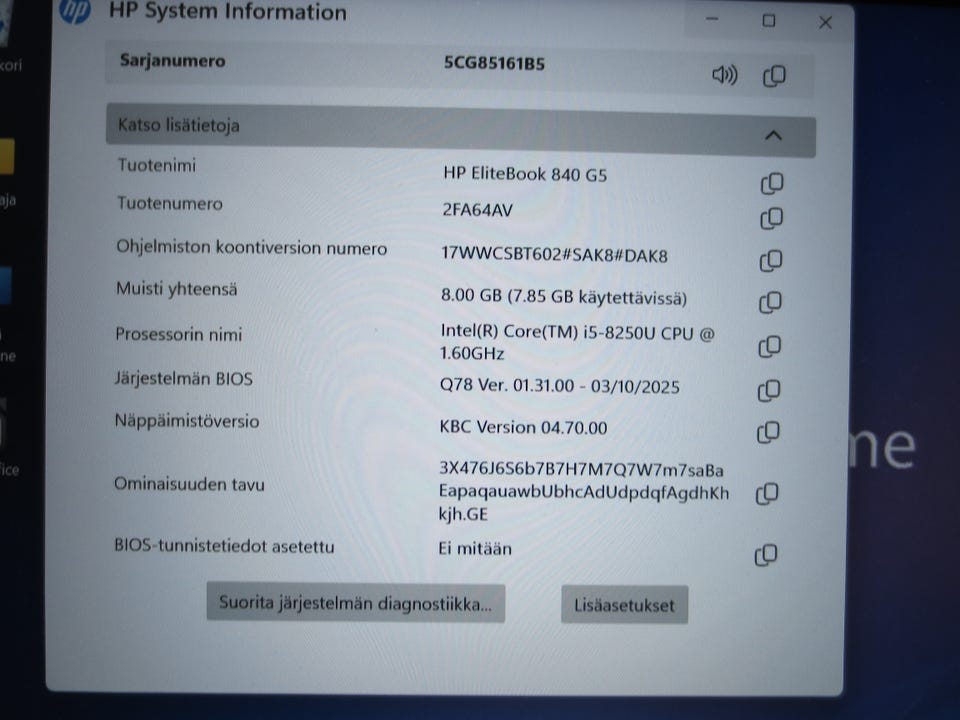Screen dimensions: 960x720
Task: Copy the BIOS-tunnistetiedot asetettu value
Action: click(766, 555)
